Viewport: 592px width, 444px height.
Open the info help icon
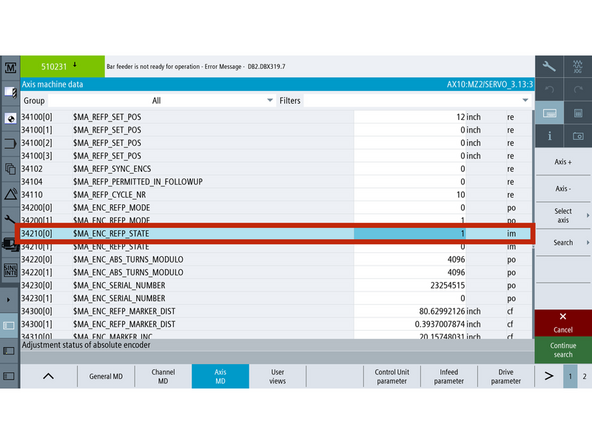549,136
